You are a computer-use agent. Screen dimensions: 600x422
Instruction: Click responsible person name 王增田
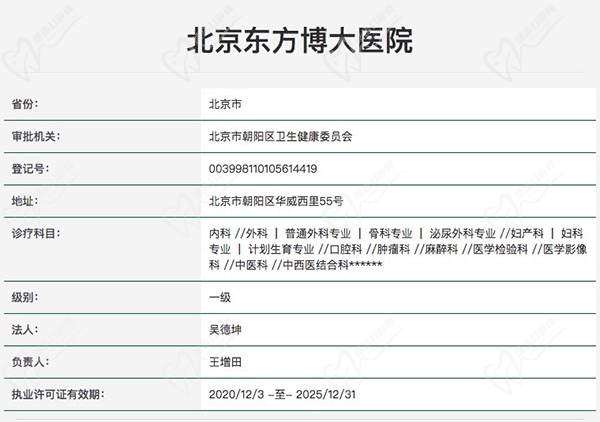coord(225,362)
